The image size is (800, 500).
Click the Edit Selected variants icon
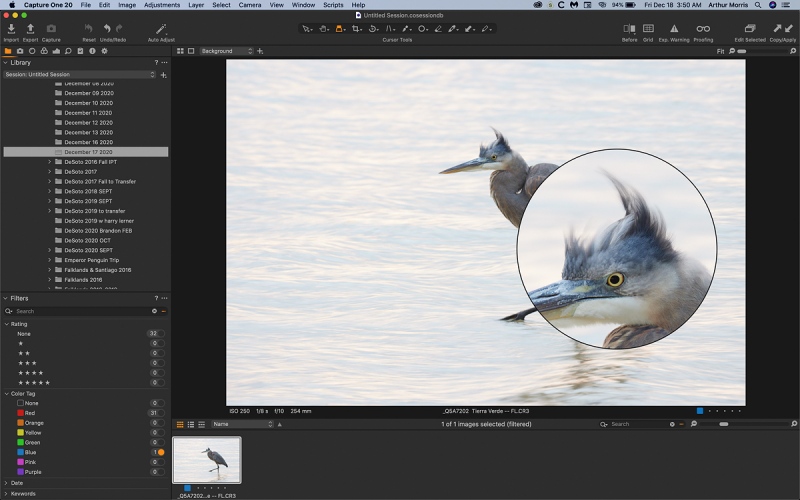point(749,29)
